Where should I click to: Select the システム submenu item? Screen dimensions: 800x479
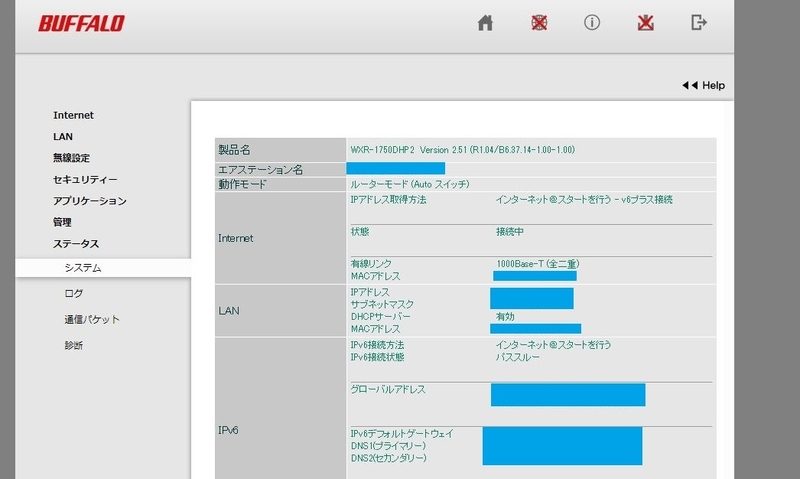[x=103, y=268]
